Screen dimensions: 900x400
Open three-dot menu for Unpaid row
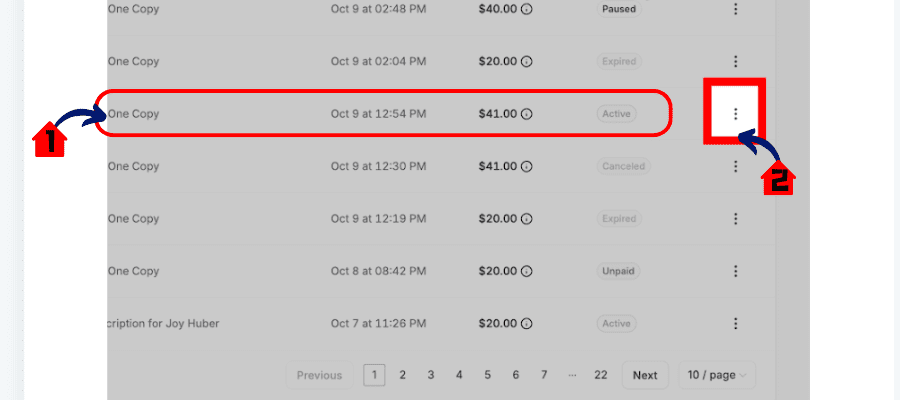pyautogui.click(x=735, y=271)
